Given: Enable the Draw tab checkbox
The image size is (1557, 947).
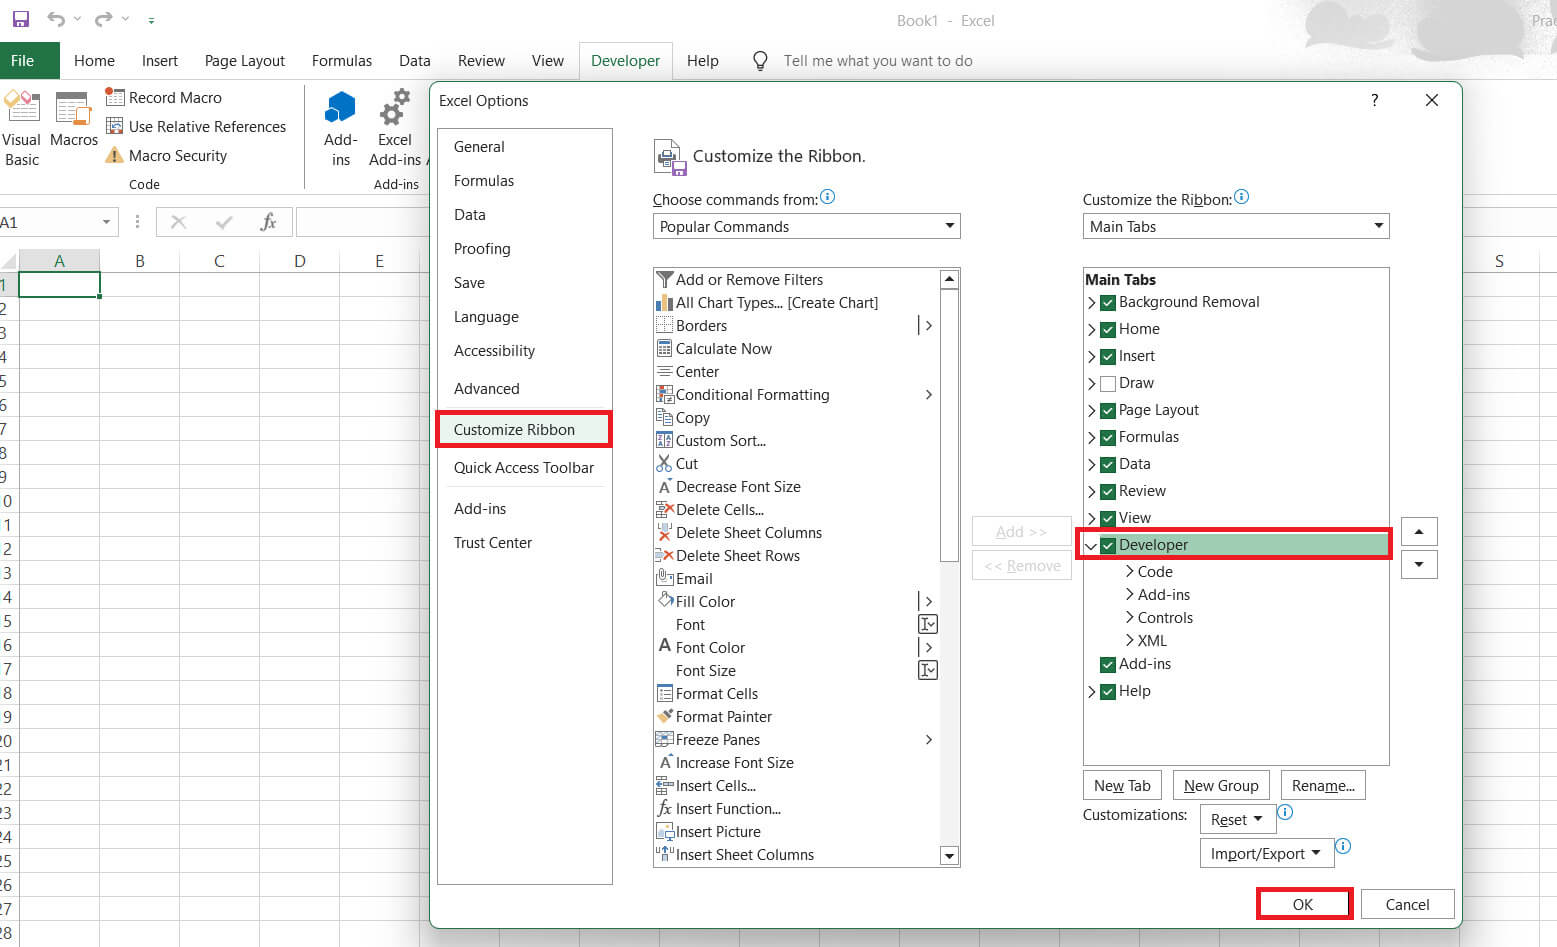Looking at the screenshot, I should tap(1107, 383).
